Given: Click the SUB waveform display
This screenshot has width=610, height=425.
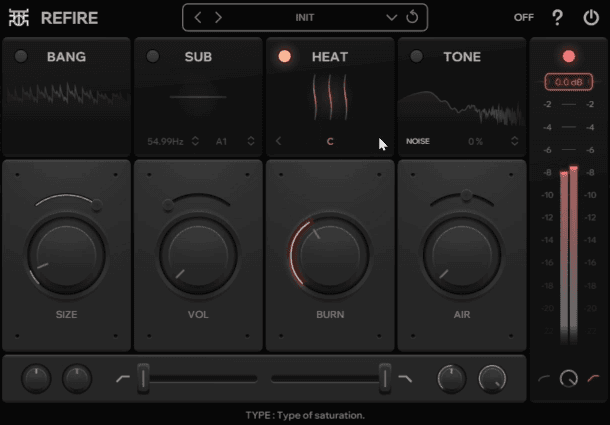Looking at the screenshot, I should [198, 97].
